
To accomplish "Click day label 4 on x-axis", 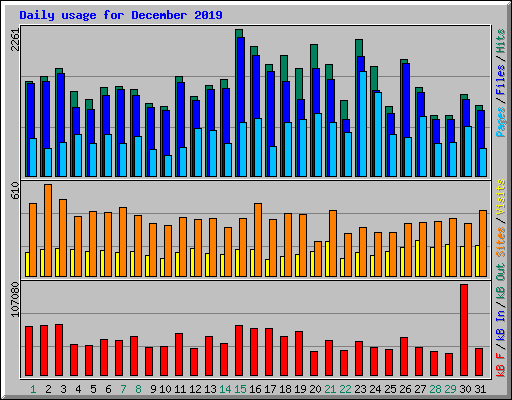I will pos(78,389).
